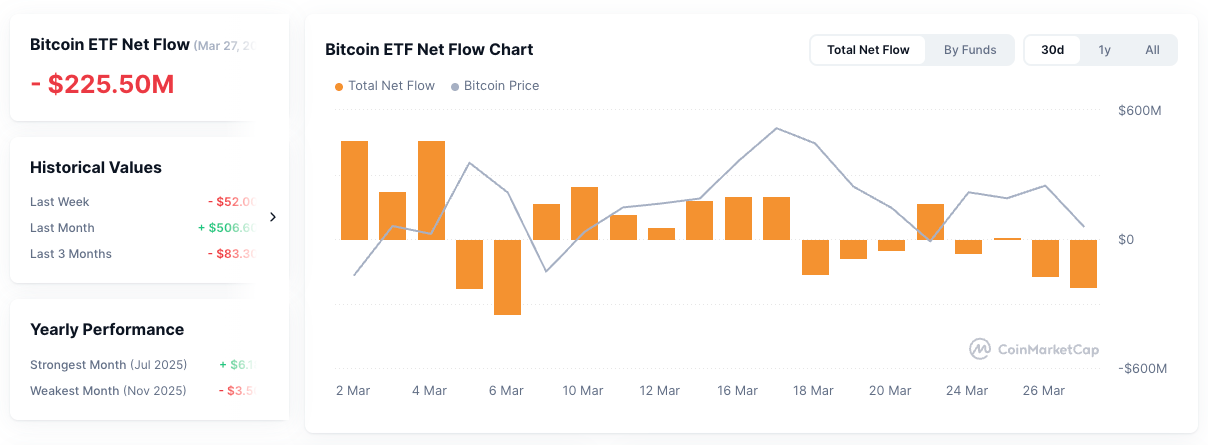The height and width of the screenshot is (445, 1208).
Task: Click the Last 3 Months value row
Action: pos(140,254)
